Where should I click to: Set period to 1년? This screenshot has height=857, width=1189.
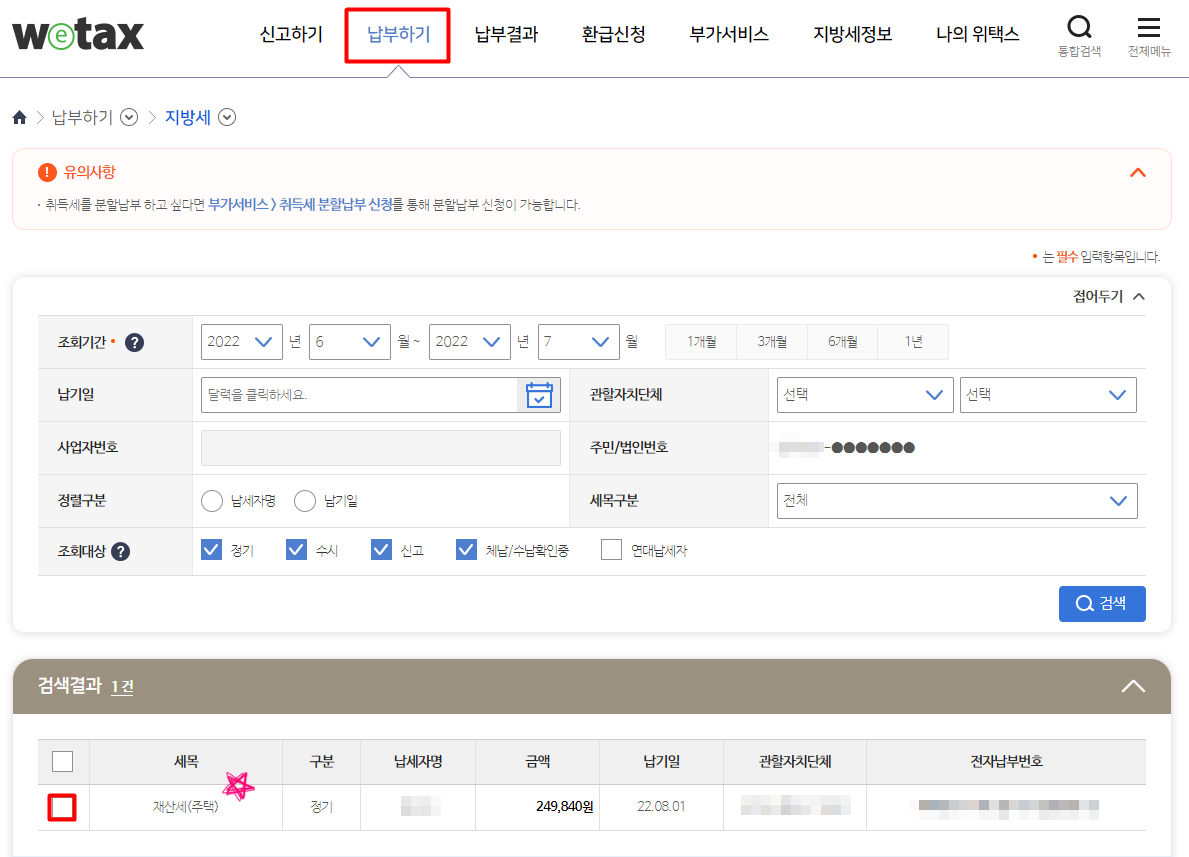click(913, 342)
